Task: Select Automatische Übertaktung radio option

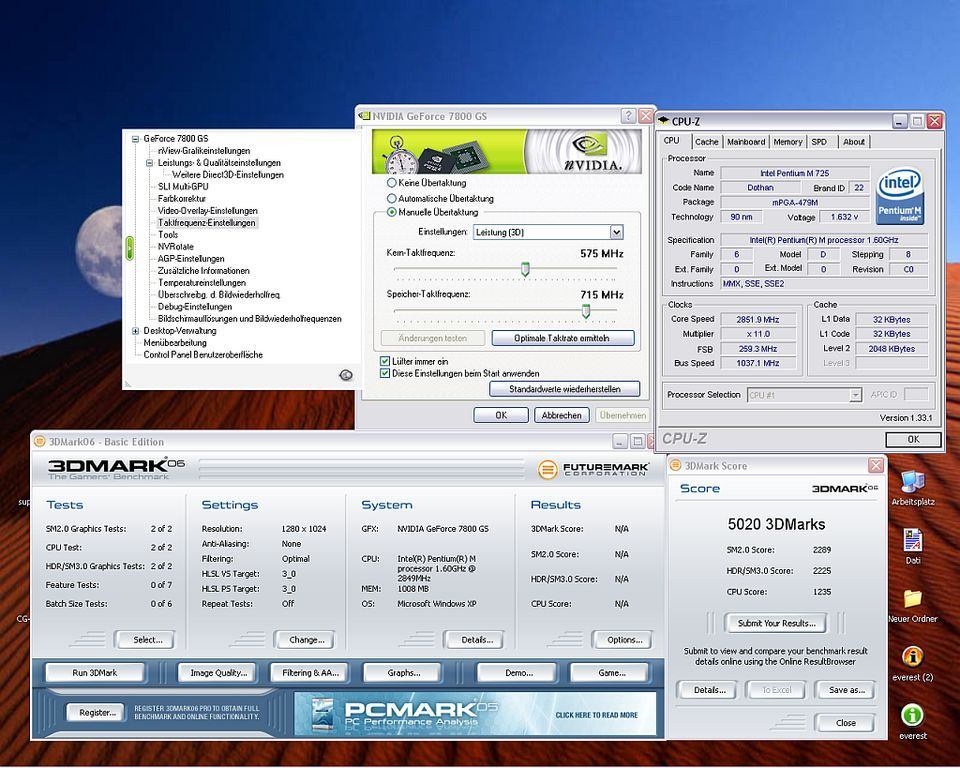Action: point(392,198)
